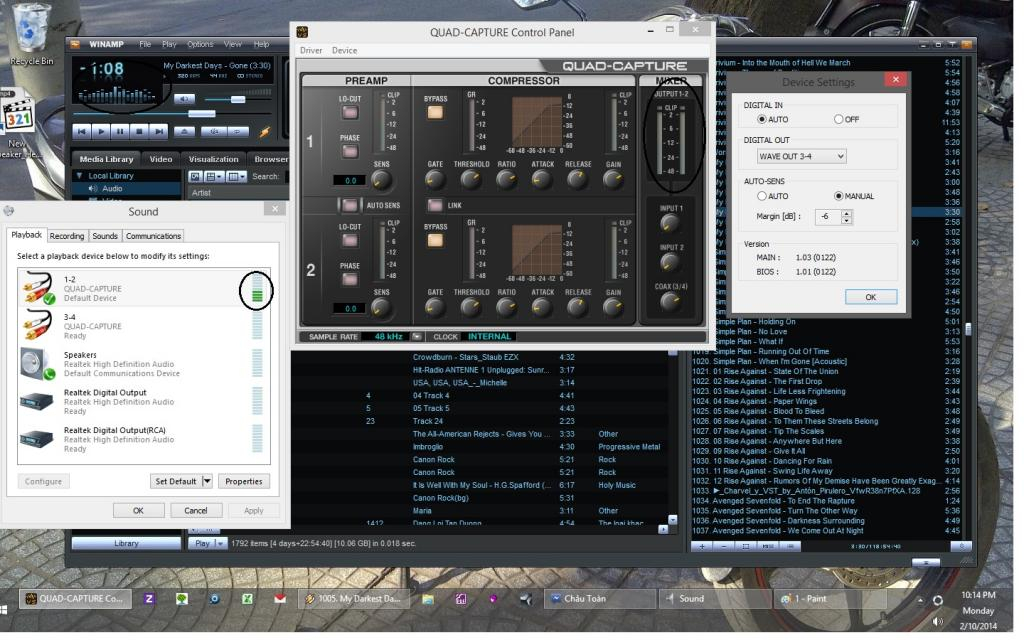The width and height of the screenshot is (1024, 640).
Task: Open Driver menu in QUAD-CAPTURE
Action: [x=311, y=50]
